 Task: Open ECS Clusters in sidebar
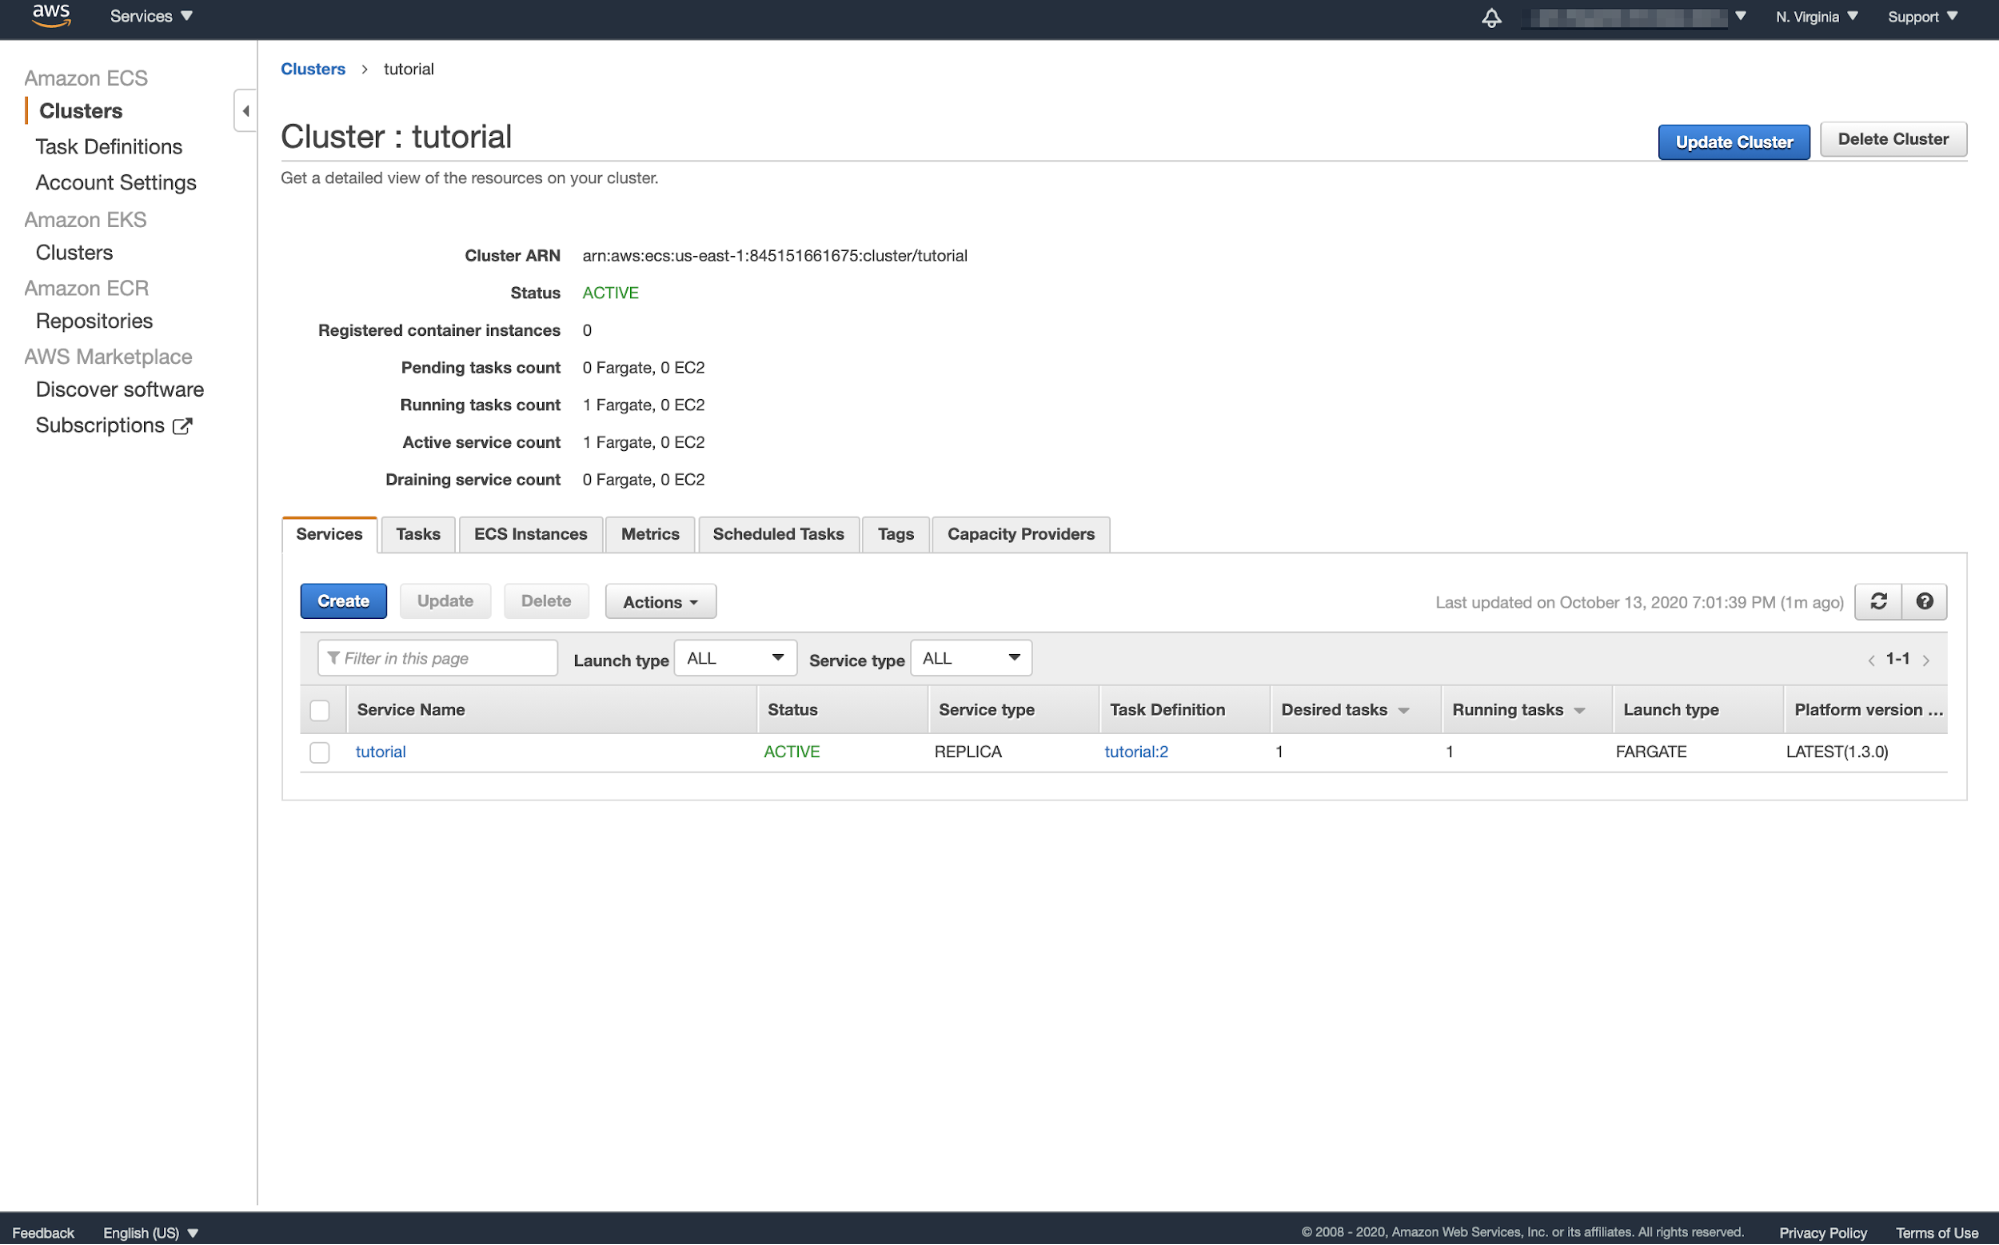(81, 111)
